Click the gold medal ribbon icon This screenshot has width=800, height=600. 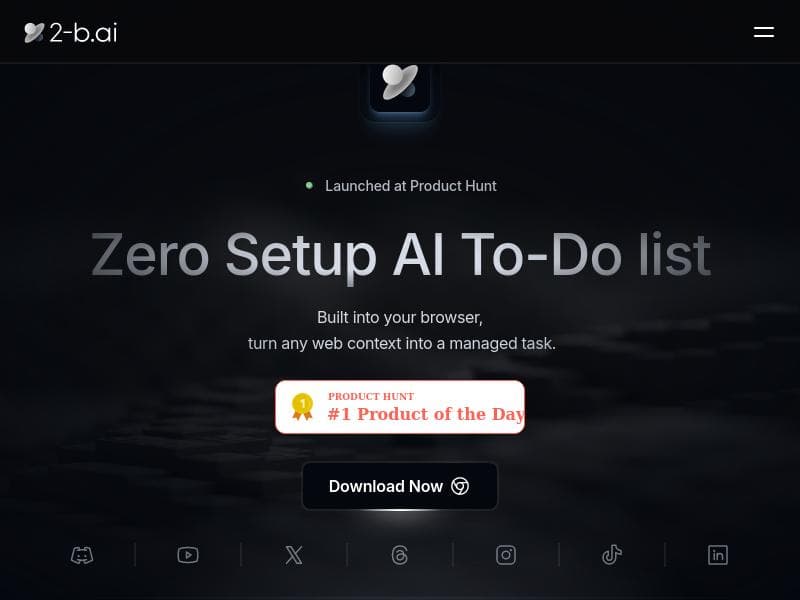point(302,407)
